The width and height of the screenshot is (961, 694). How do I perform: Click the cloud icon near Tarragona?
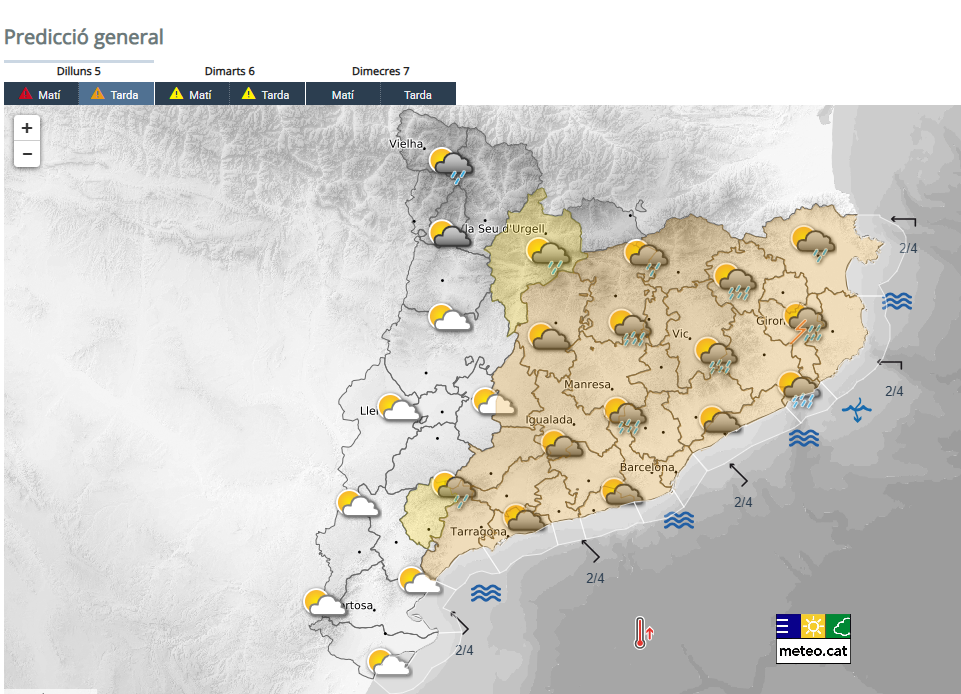(x=525, y=518)
